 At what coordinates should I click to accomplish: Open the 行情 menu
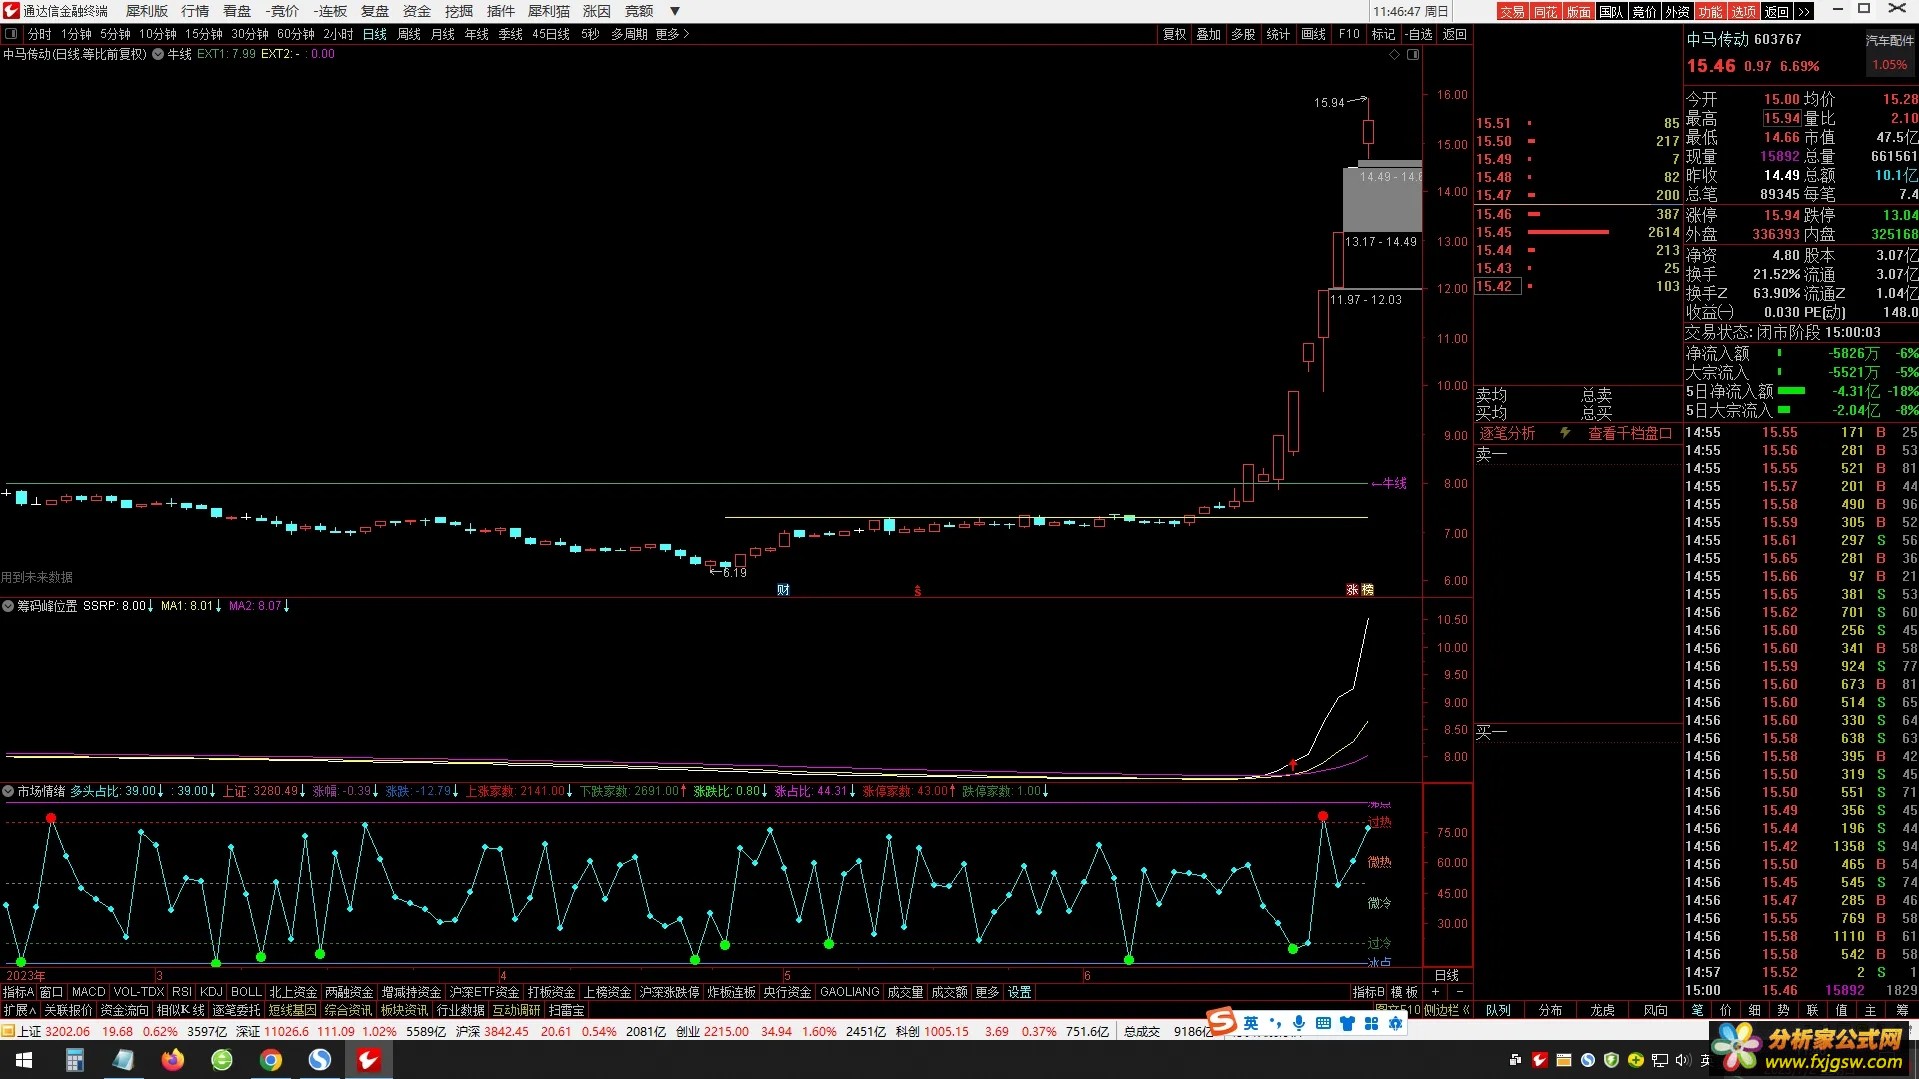[195, 11]
